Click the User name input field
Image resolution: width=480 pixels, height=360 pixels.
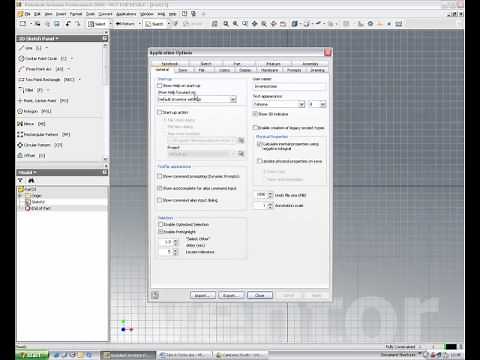(x=289, y=86)
